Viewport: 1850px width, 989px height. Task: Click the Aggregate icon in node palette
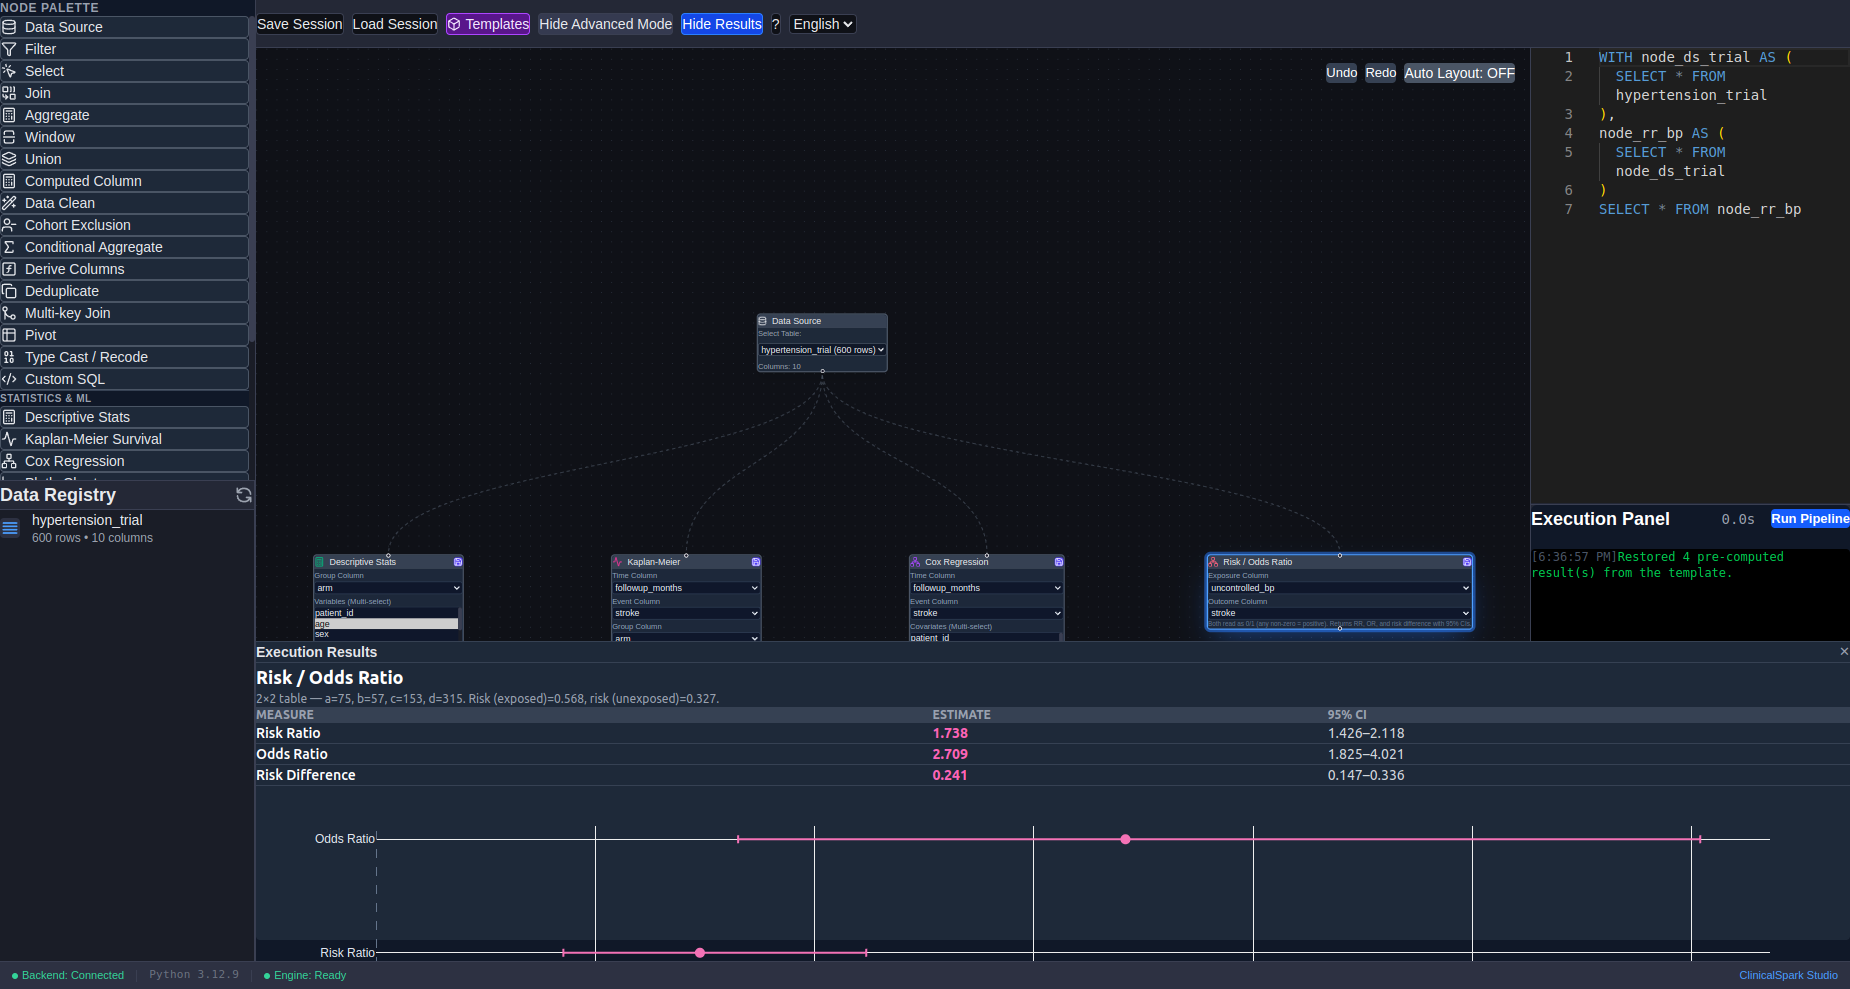9,115
